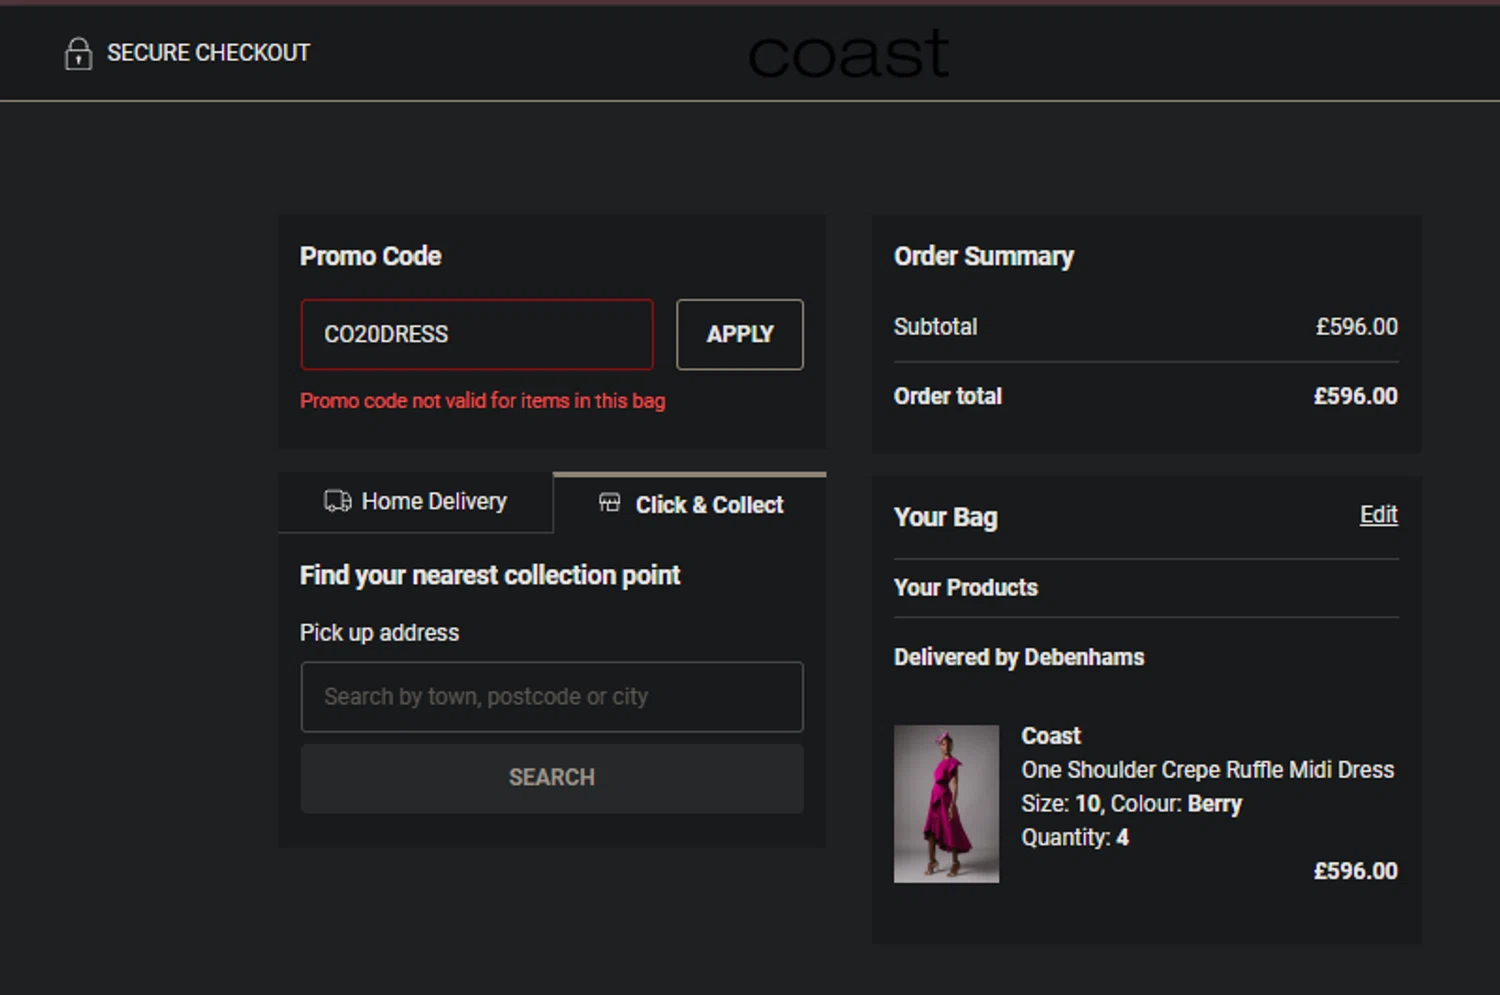Click the secure checkout padlock icon
1500x995 pixels.
[x=78, y=53]
